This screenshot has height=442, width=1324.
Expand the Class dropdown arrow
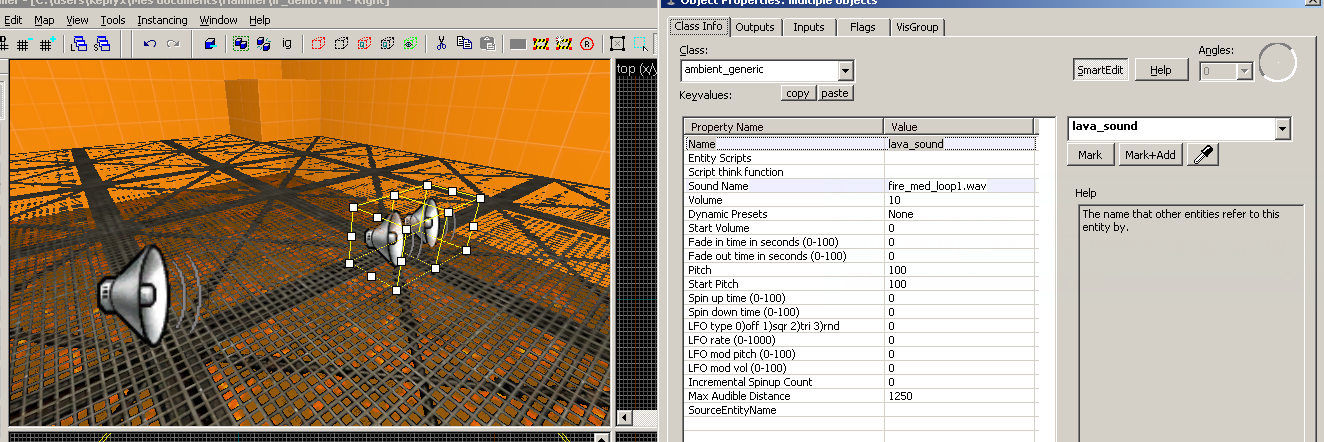tap(846, 70)
